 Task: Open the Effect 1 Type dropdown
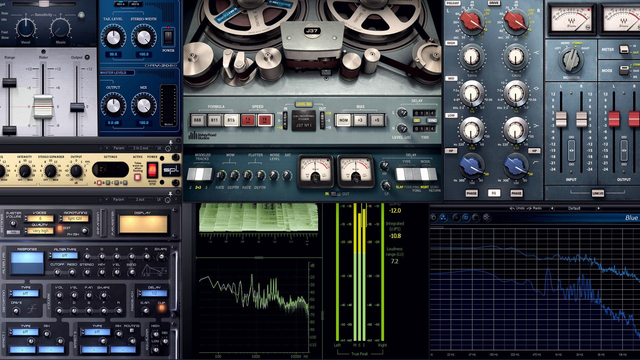pyautogui.click(x=25, y=332)
